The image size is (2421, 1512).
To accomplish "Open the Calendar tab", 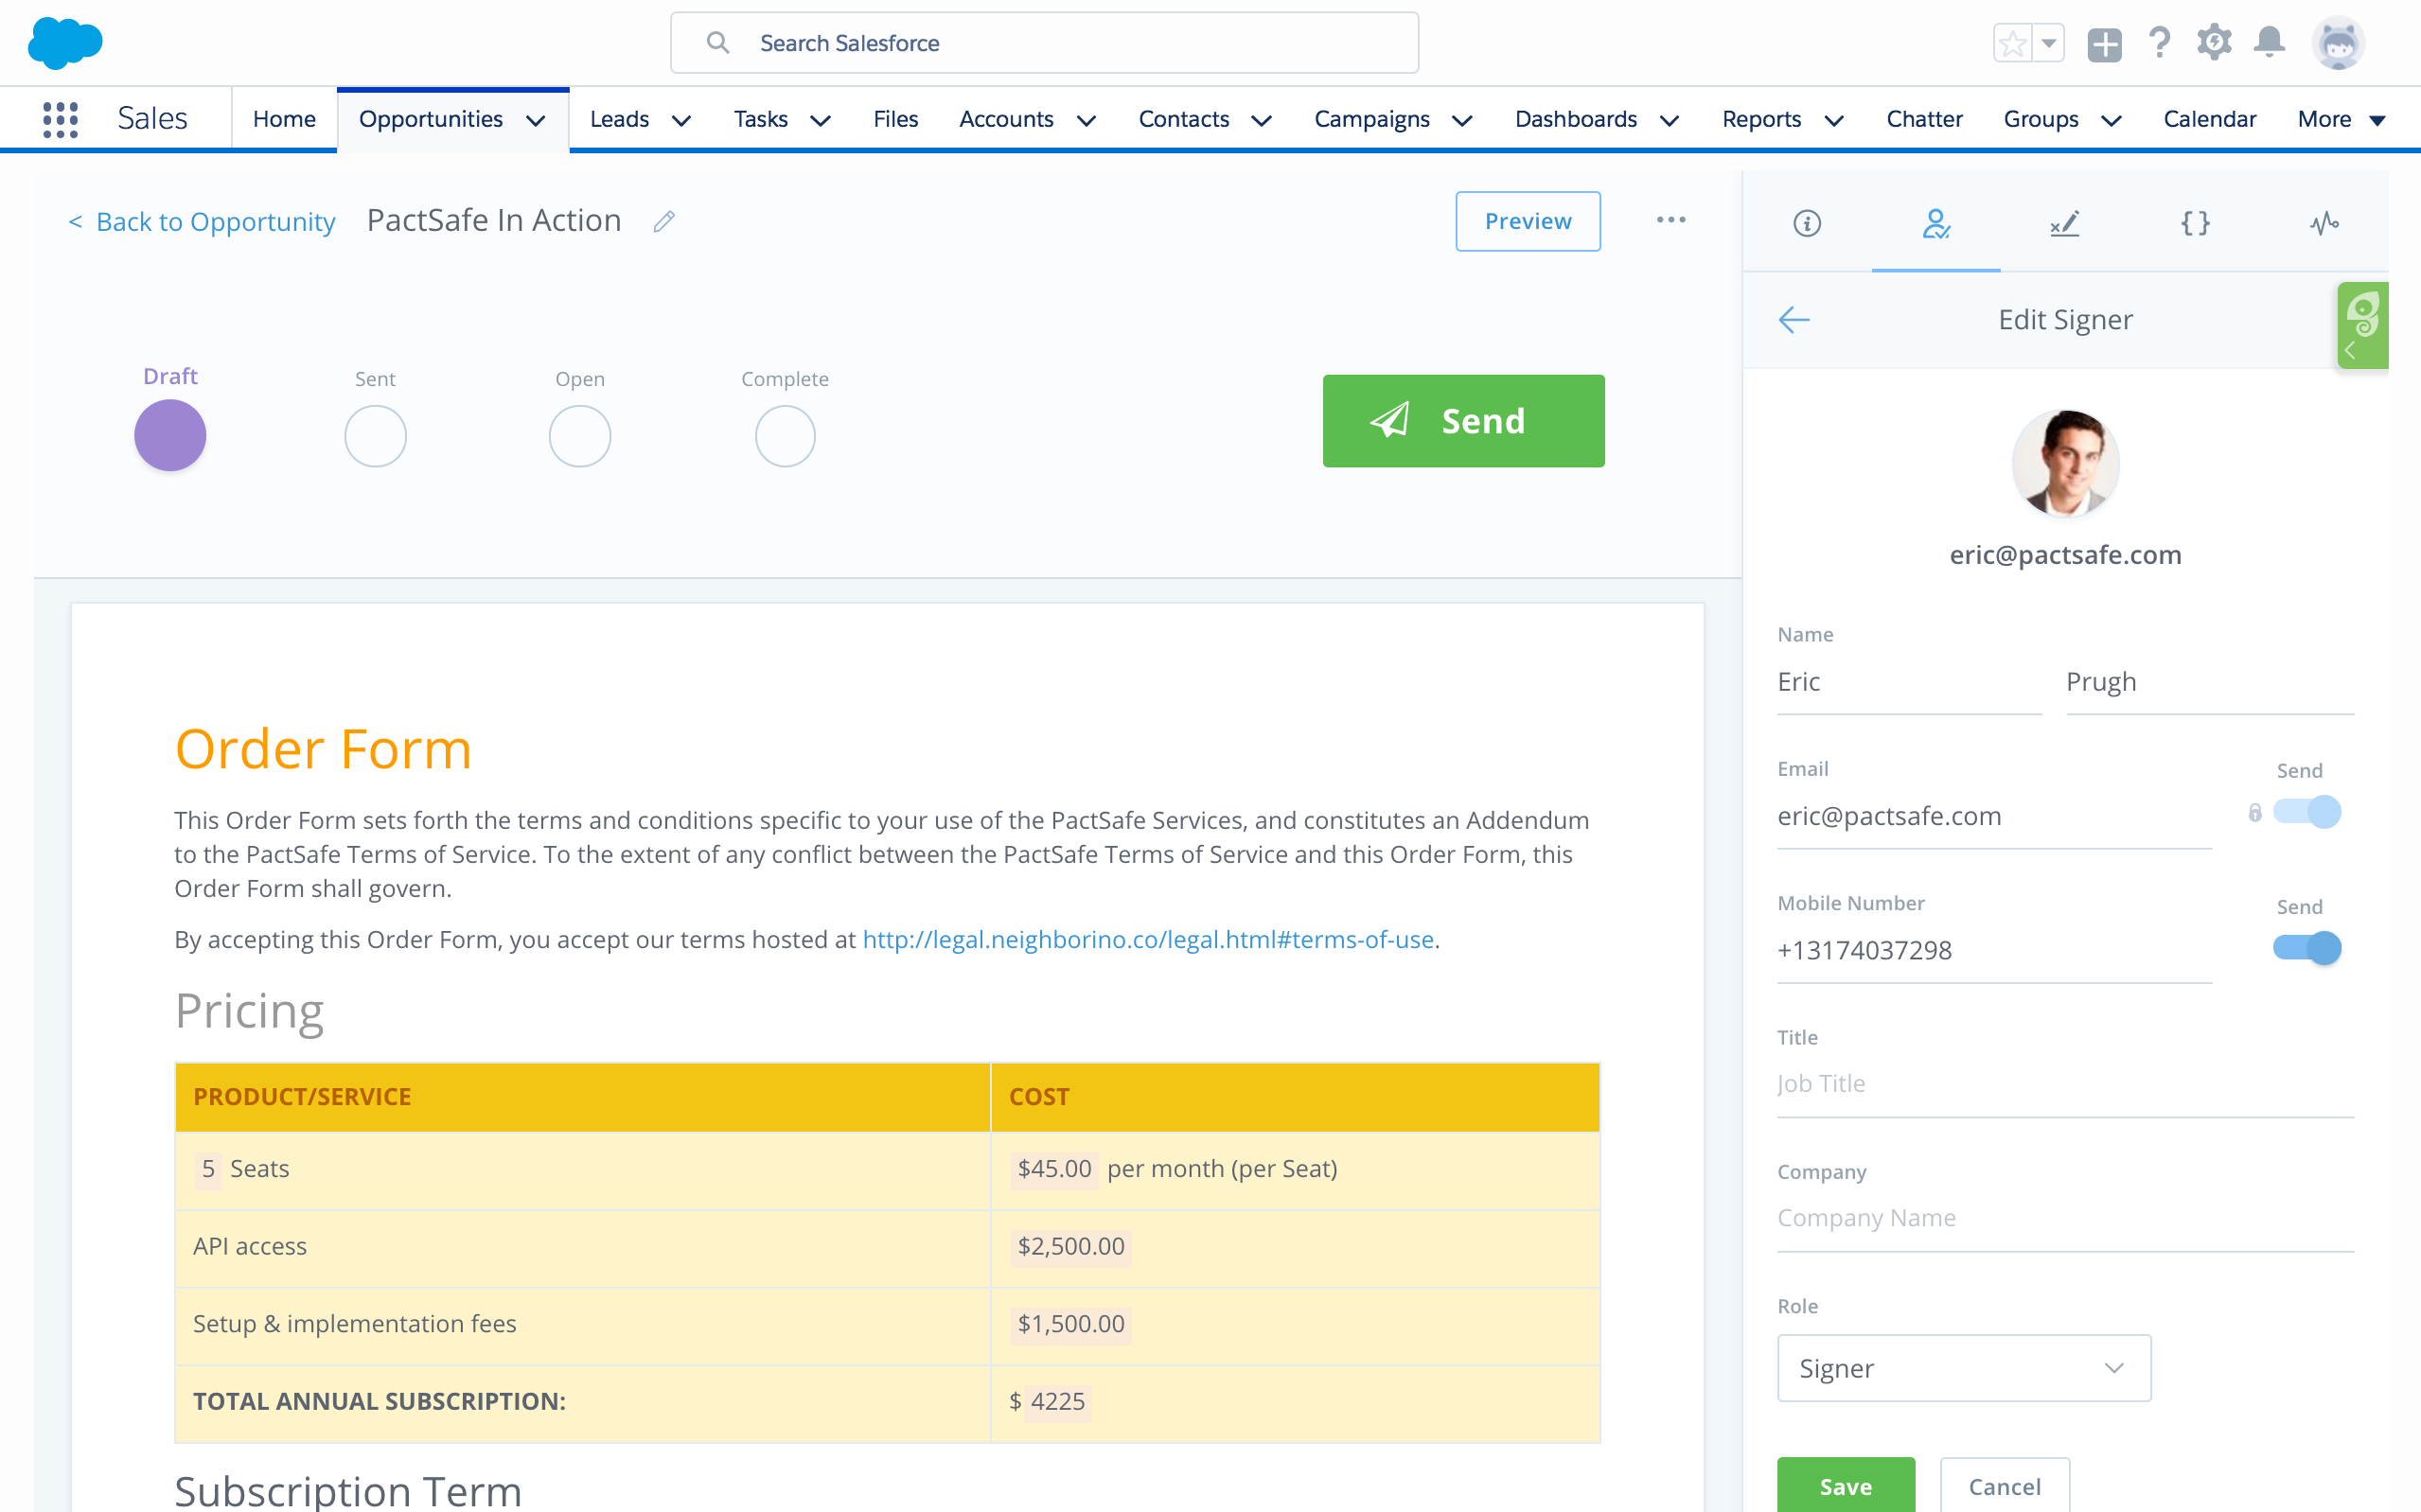I will 2209,119.
